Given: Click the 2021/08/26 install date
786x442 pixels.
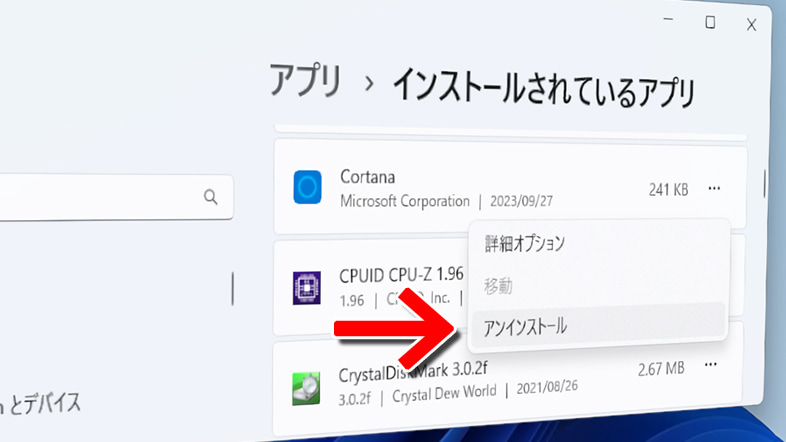Looking at the screenshot, I should 547,387.
